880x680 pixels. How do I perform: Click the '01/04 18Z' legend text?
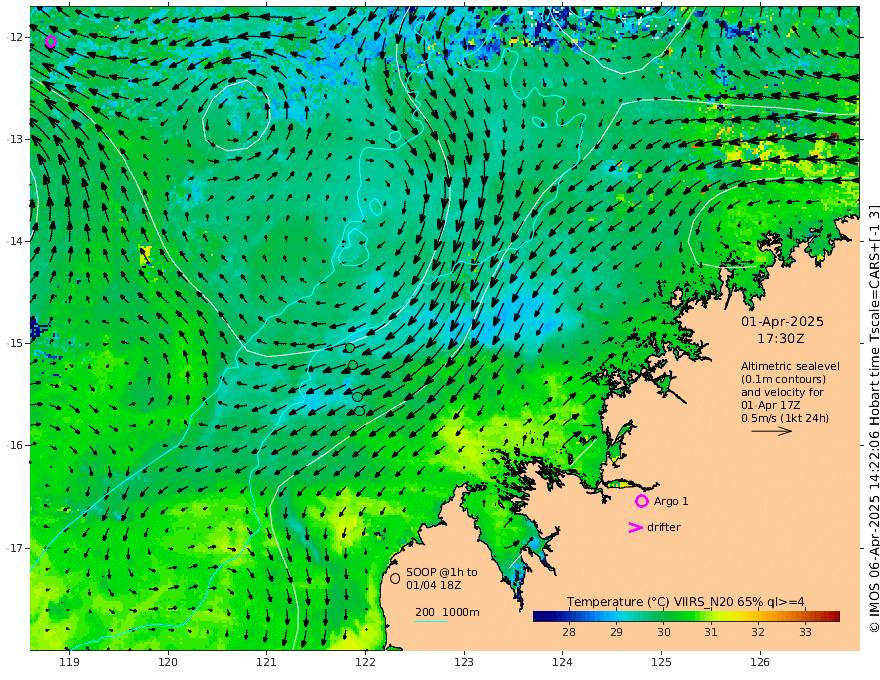click(434, 585)
